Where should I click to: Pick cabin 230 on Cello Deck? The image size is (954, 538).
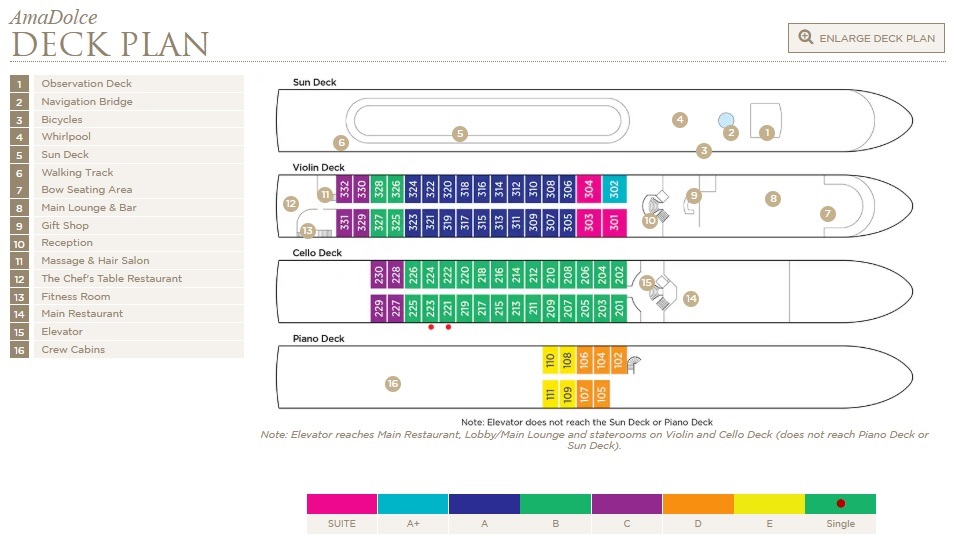(x=379, y=275)
